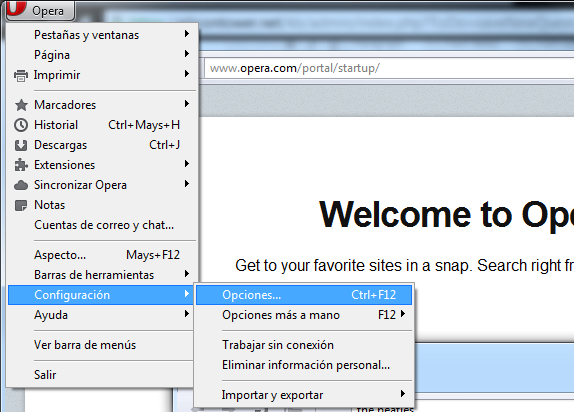Click the note icon beside Notas
Image resolution: width=574 pixels, height=412 pixels.
[x=21, y=205]
